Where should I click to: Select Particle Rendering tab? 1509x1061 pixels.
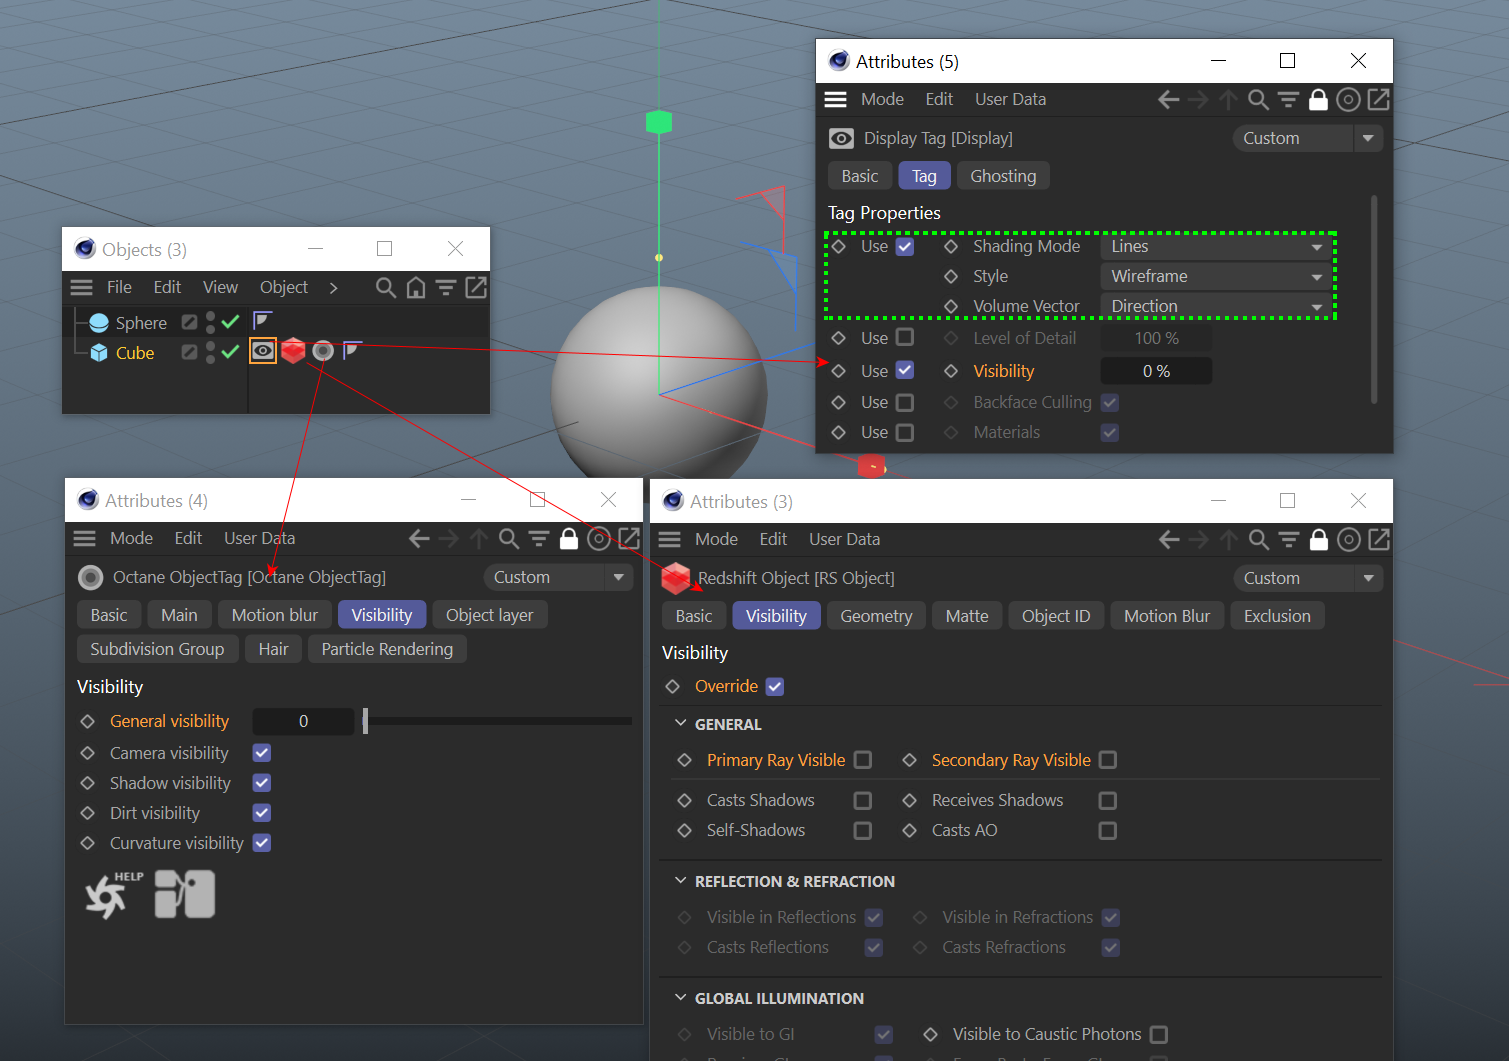(387, 649)
